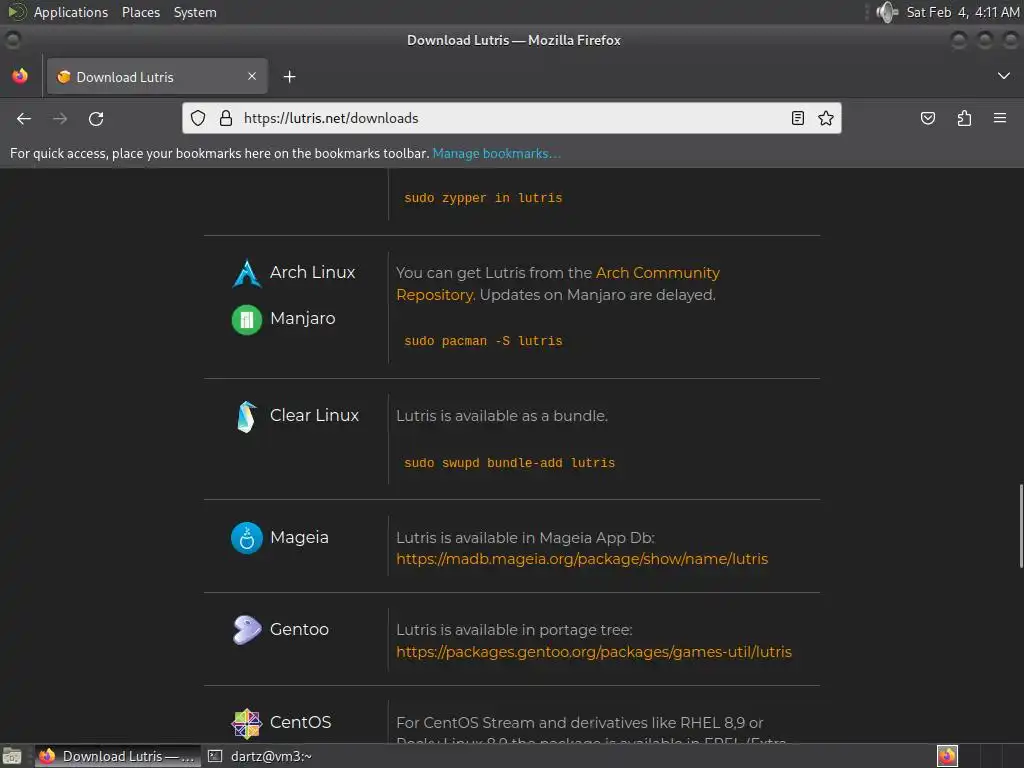Open the System menu
Screen dimensions: 1024x768
click(x=195, y=12)
